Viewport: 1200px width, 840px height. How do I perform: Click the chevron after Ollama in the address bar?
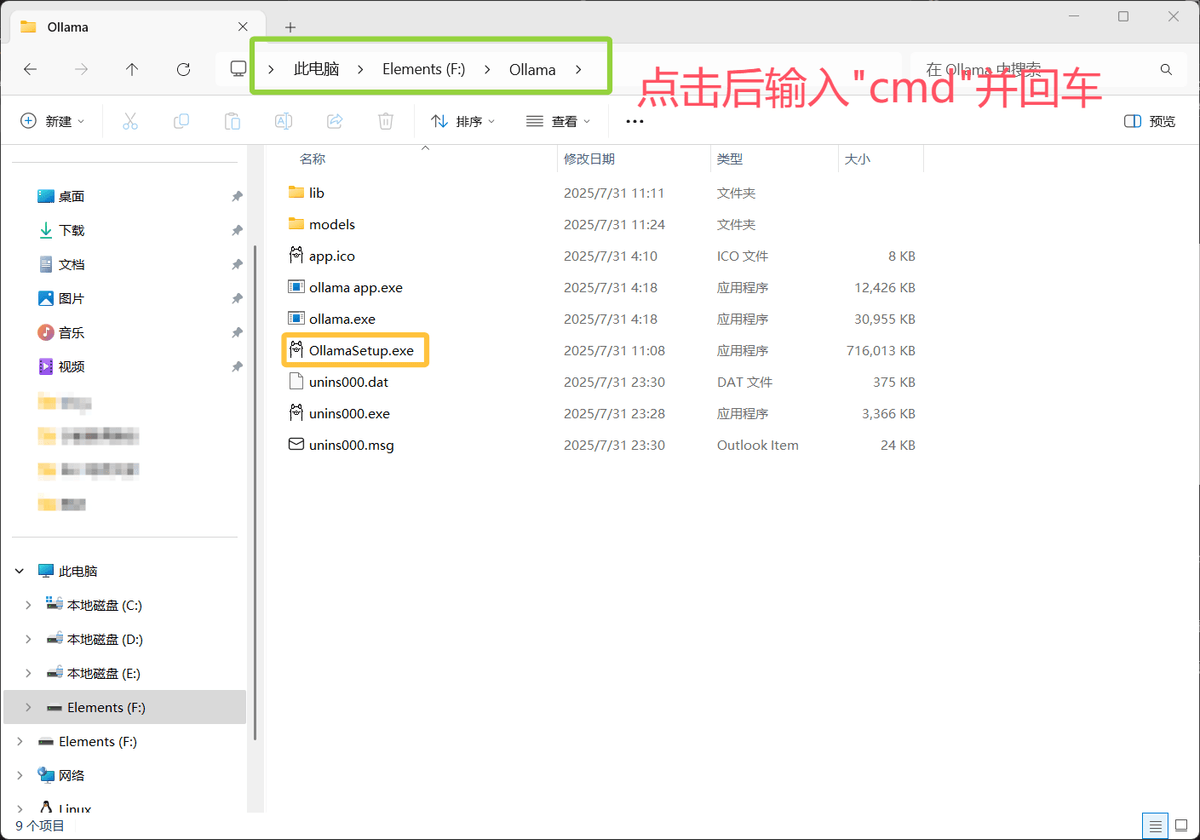pyautogui.click(x=578, y=69)
